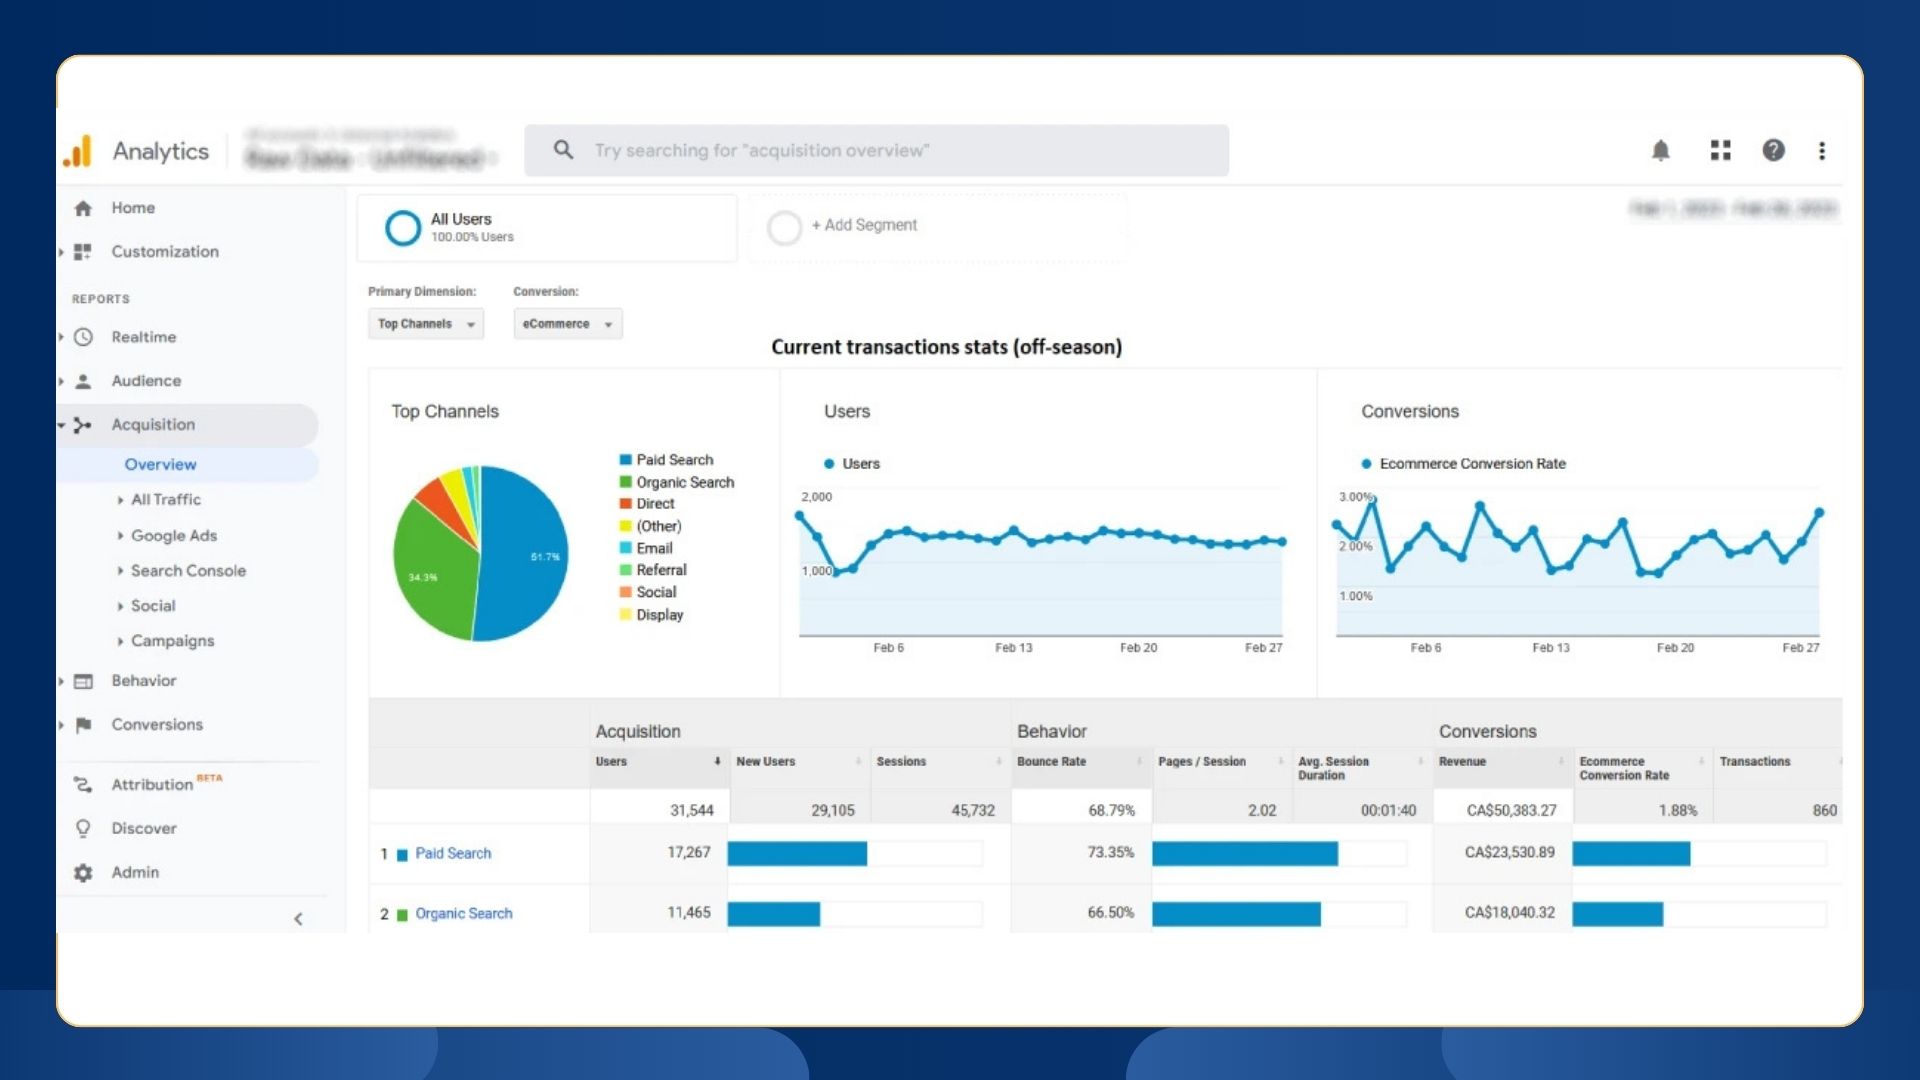
Task: Open the Behavior reports menu item
Action: tap(143, 681)
